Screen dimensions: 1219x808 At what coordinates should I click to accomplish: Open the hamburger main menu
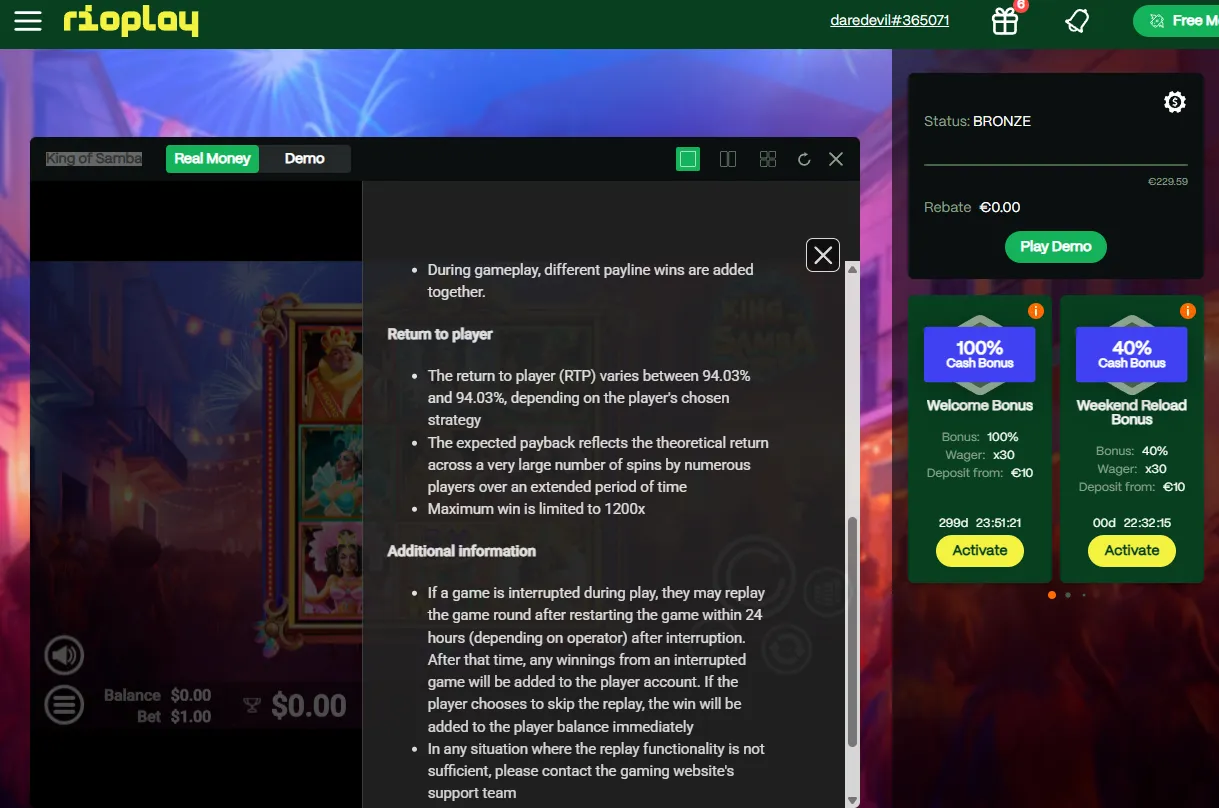point(28,21)
